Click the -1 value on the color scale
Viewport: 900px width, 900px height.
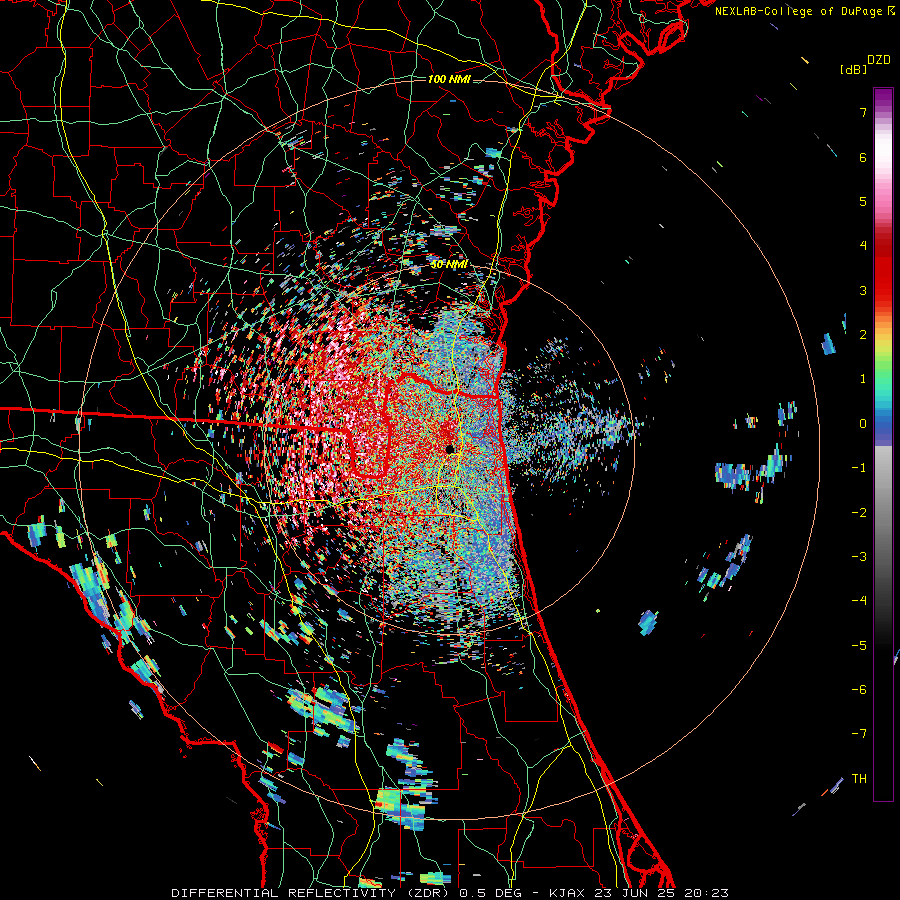[x=859, y=468]
